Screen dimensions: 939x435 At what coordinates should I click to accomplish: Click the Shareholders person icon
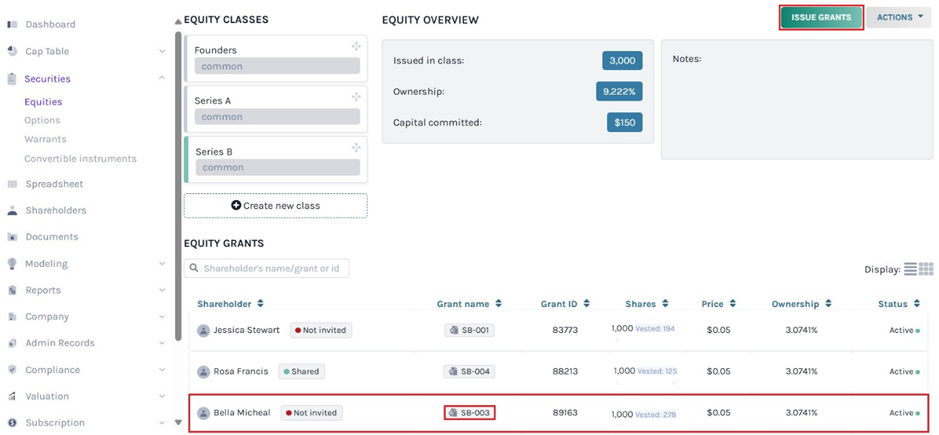pyautogui.click(x=12, y=211)
